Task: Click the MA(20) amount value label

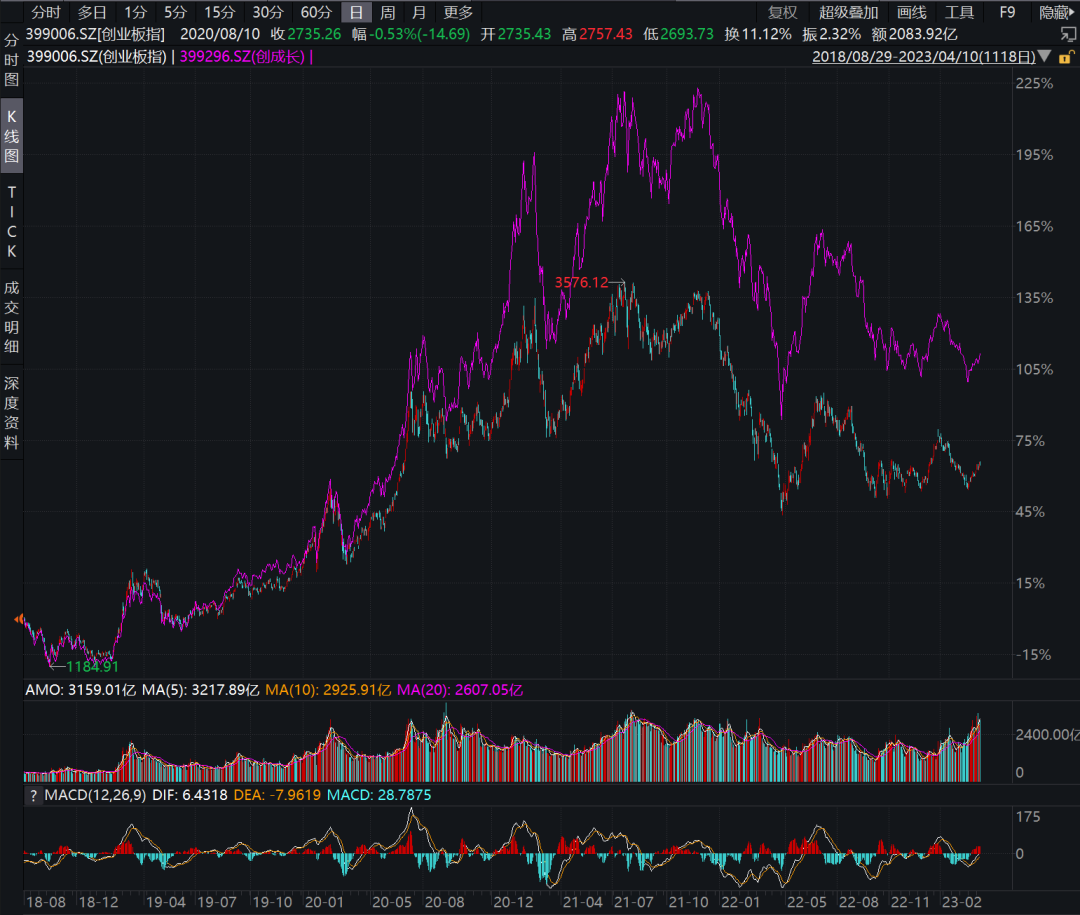Action: pyautogui.click(x=460, y=690)
